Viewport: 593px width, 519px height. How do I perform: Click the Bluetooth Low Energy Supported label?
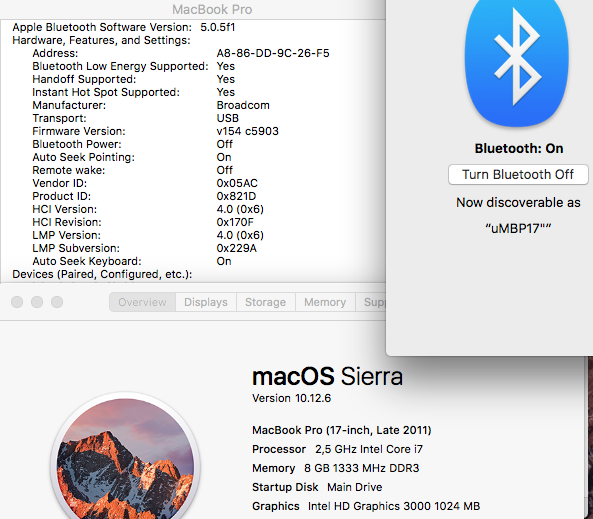120,66
